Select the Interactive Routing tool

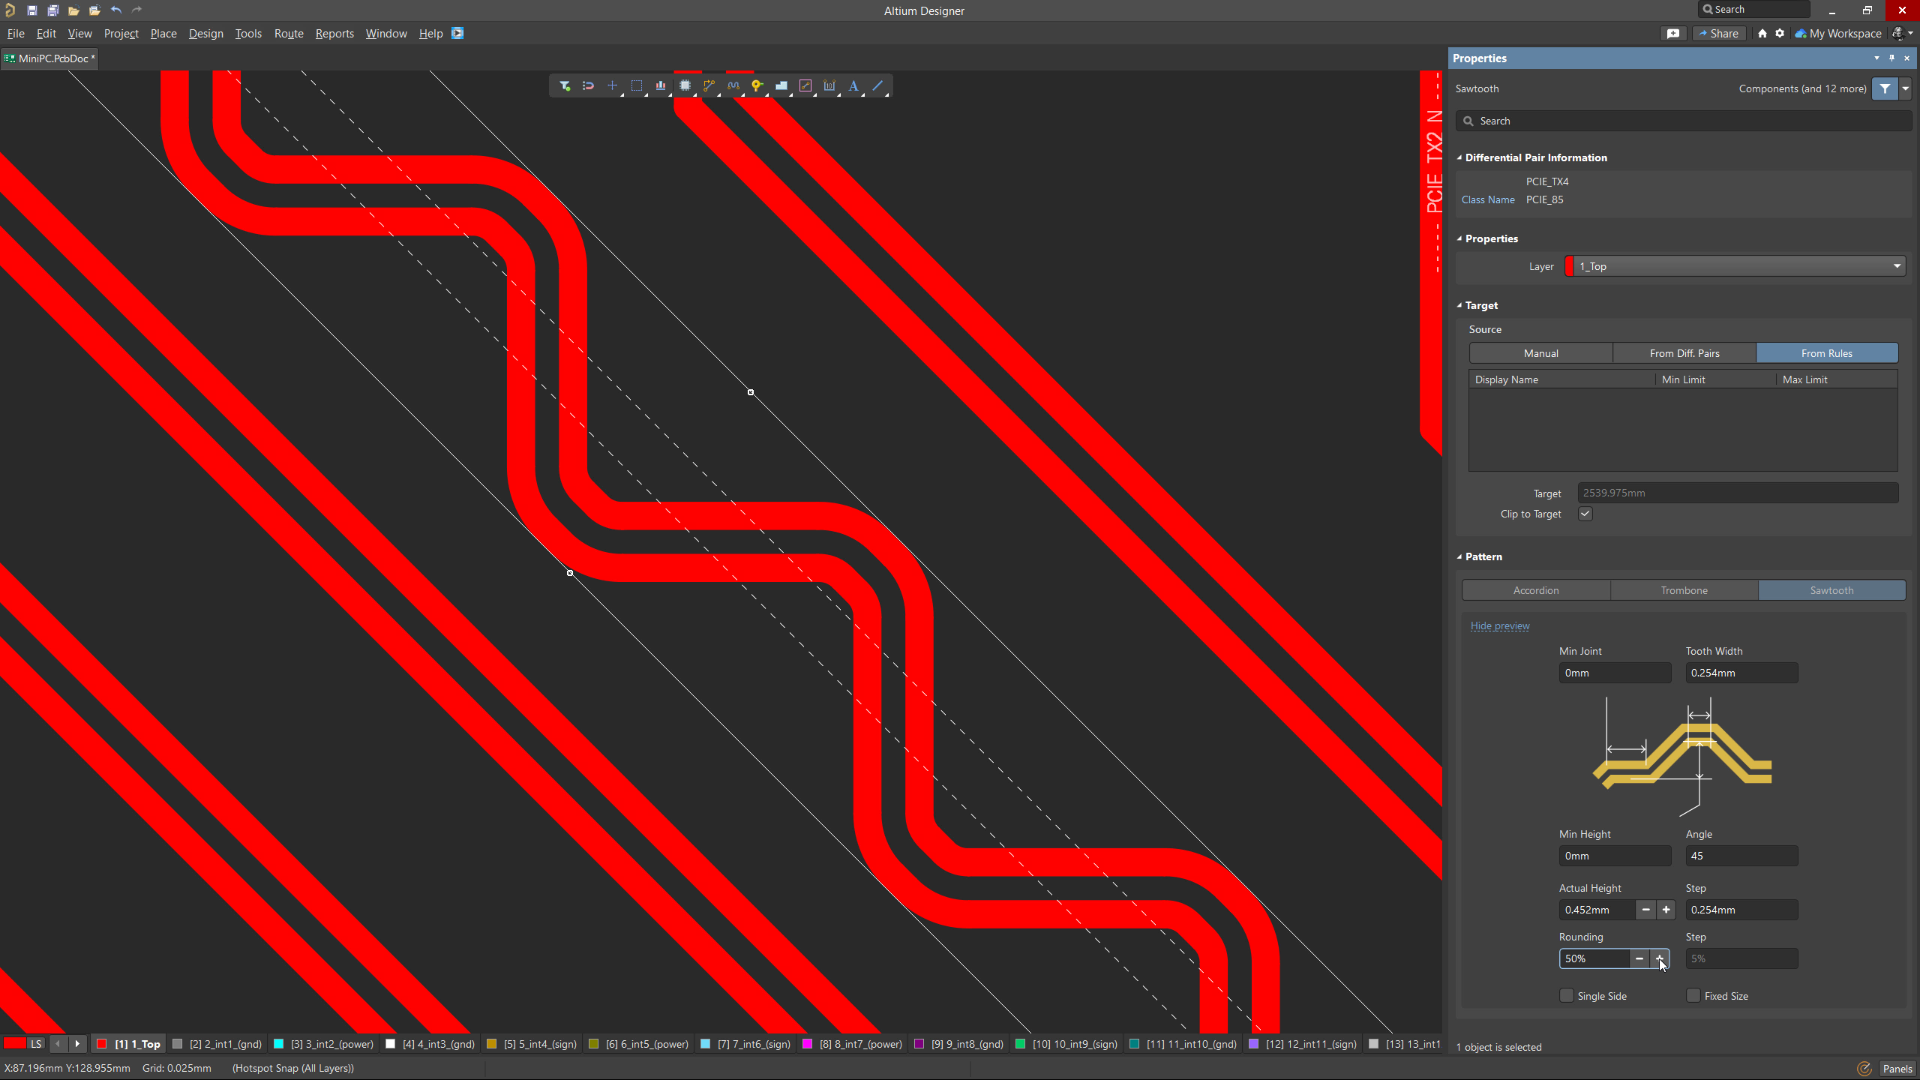709,86
